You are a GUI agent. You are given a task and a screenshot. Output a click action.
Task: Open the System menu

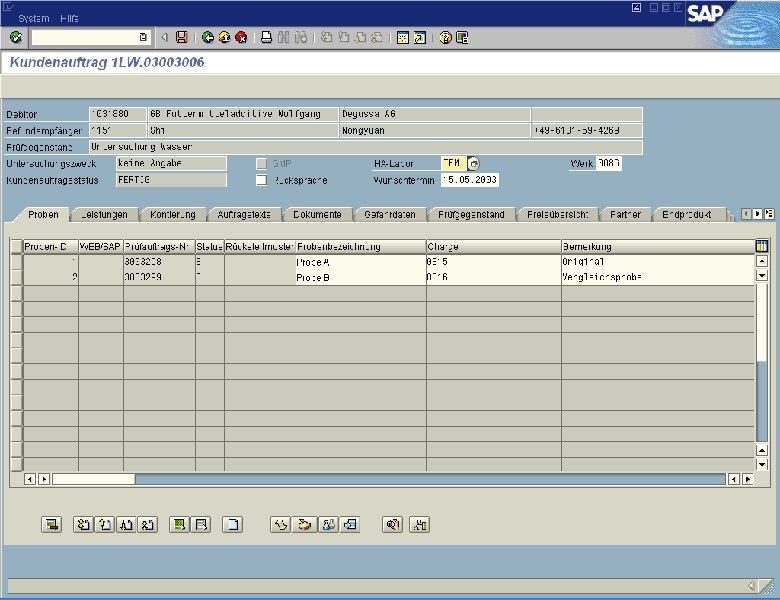click(34, 18)
